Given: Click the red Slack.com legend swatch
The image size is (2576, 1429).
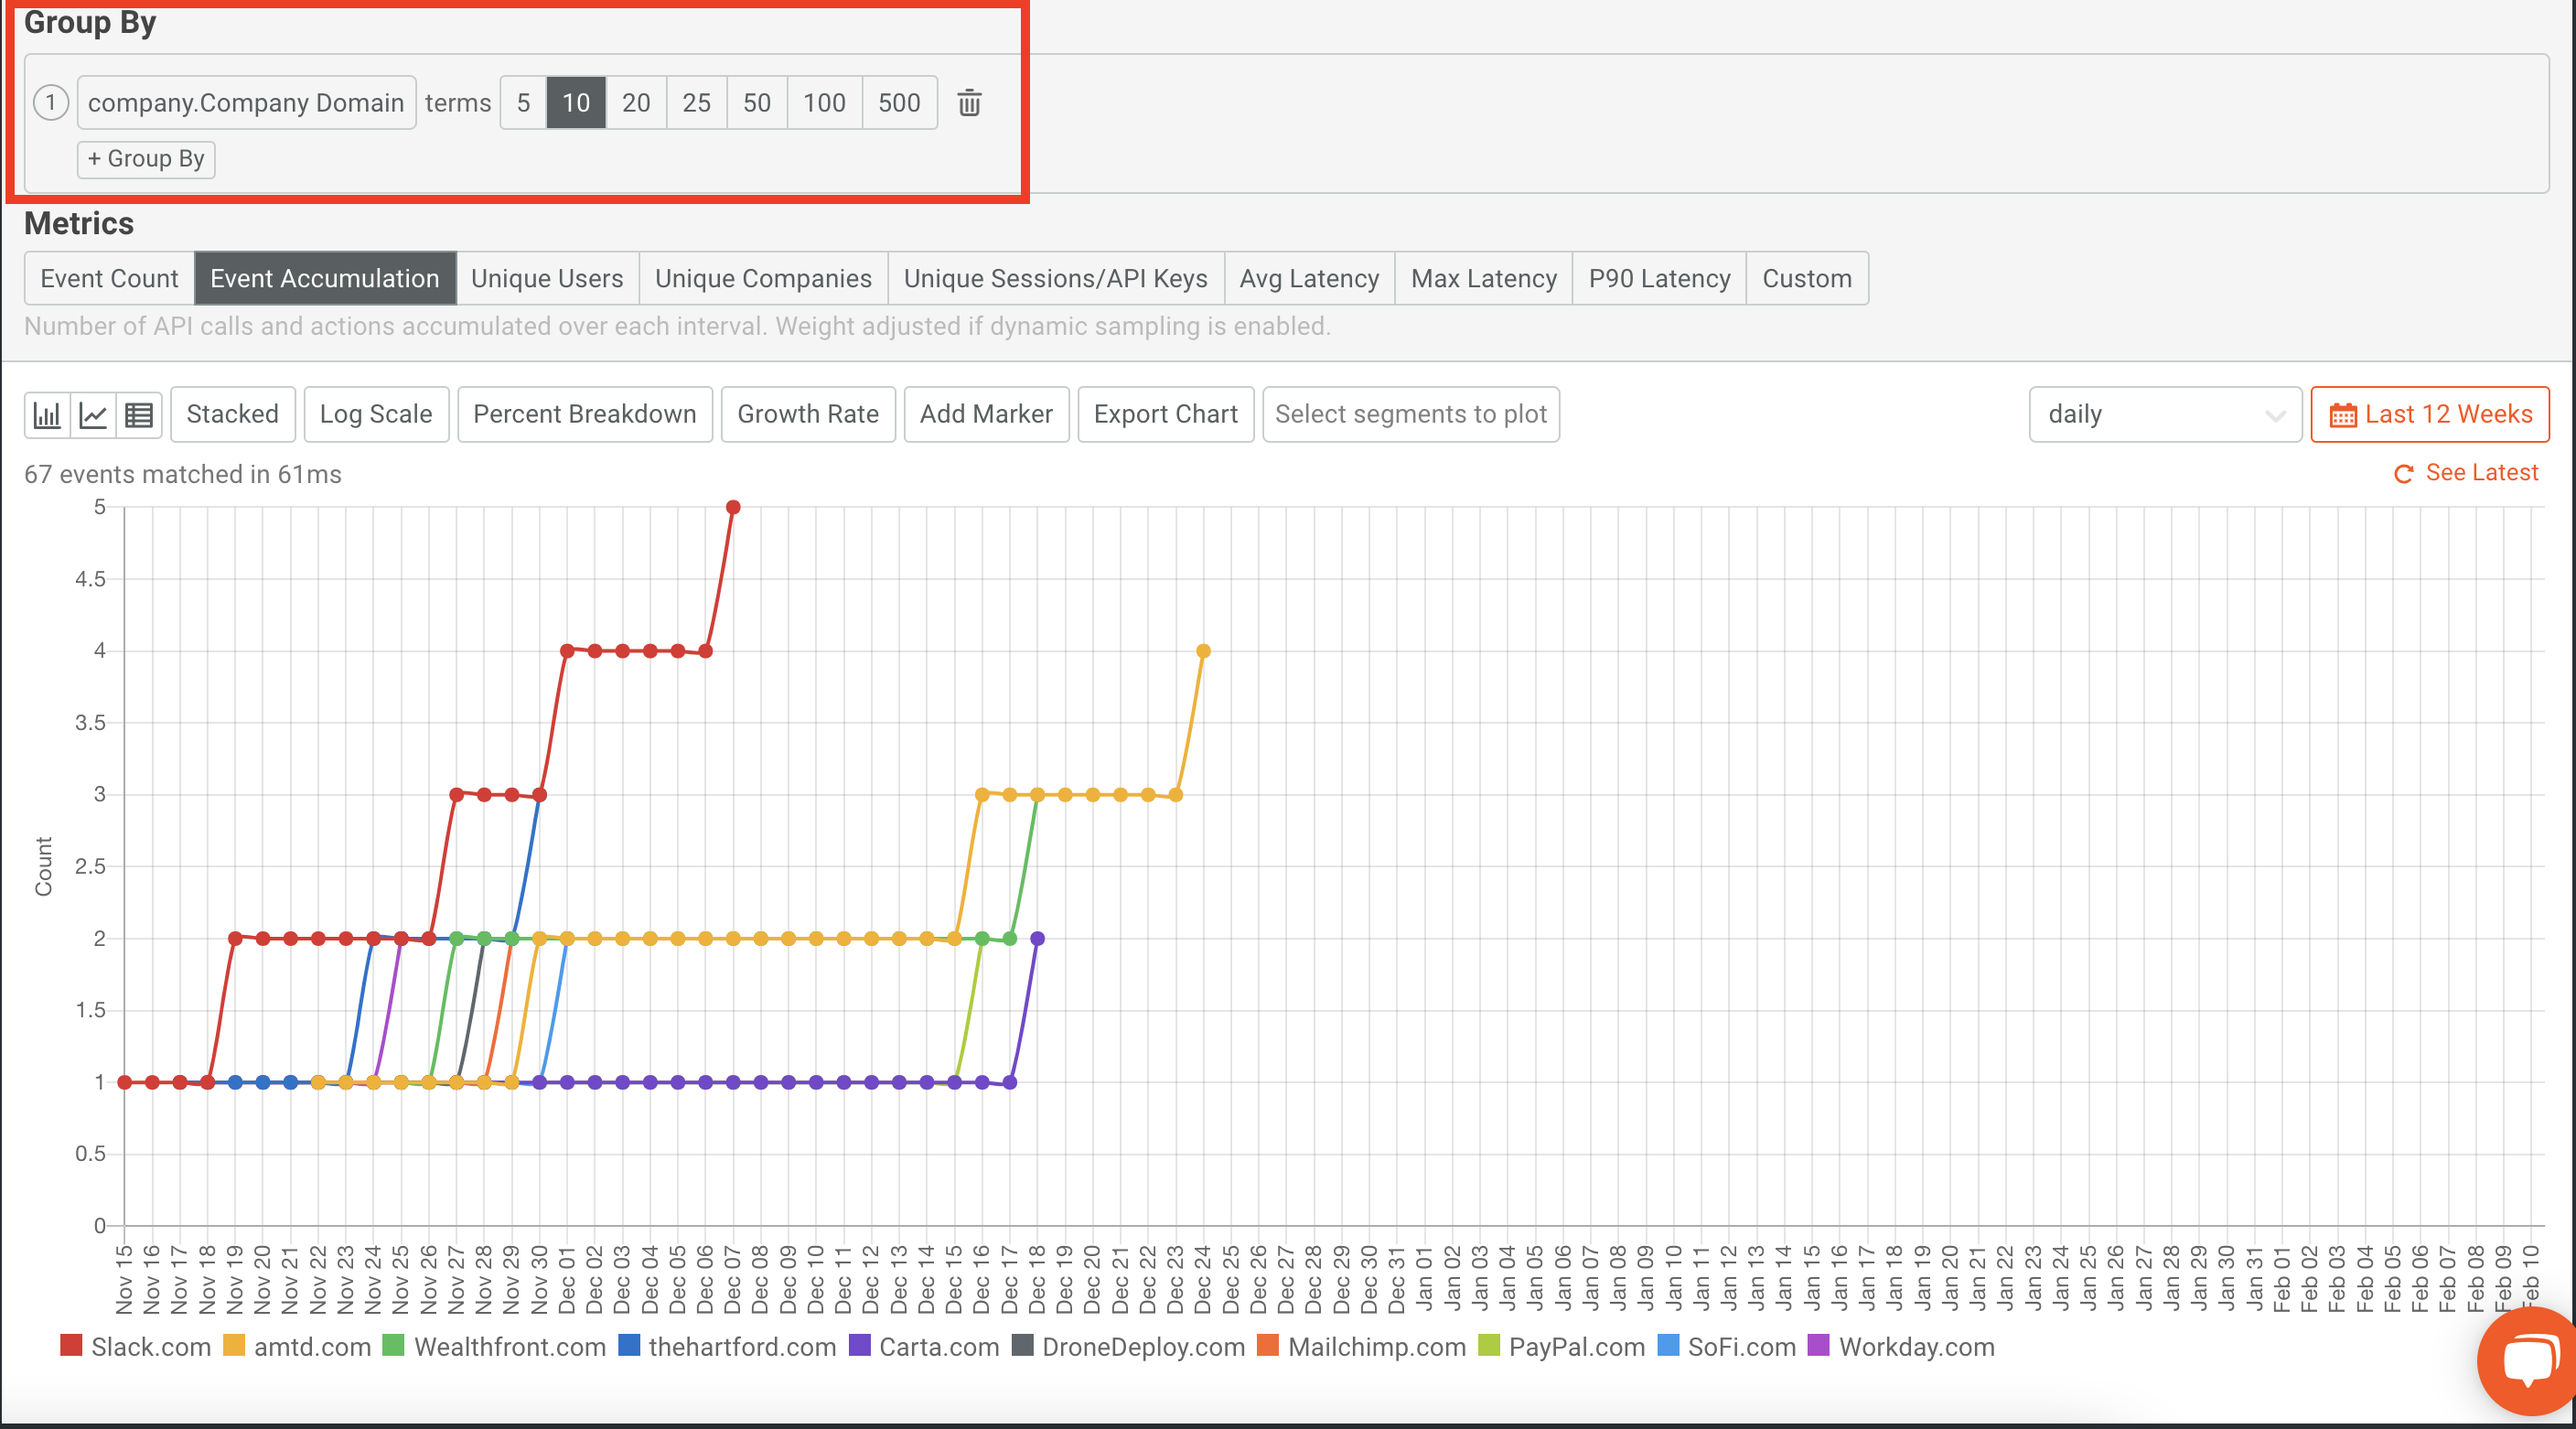Looking at the screenshot, I should click(70, 1347).
